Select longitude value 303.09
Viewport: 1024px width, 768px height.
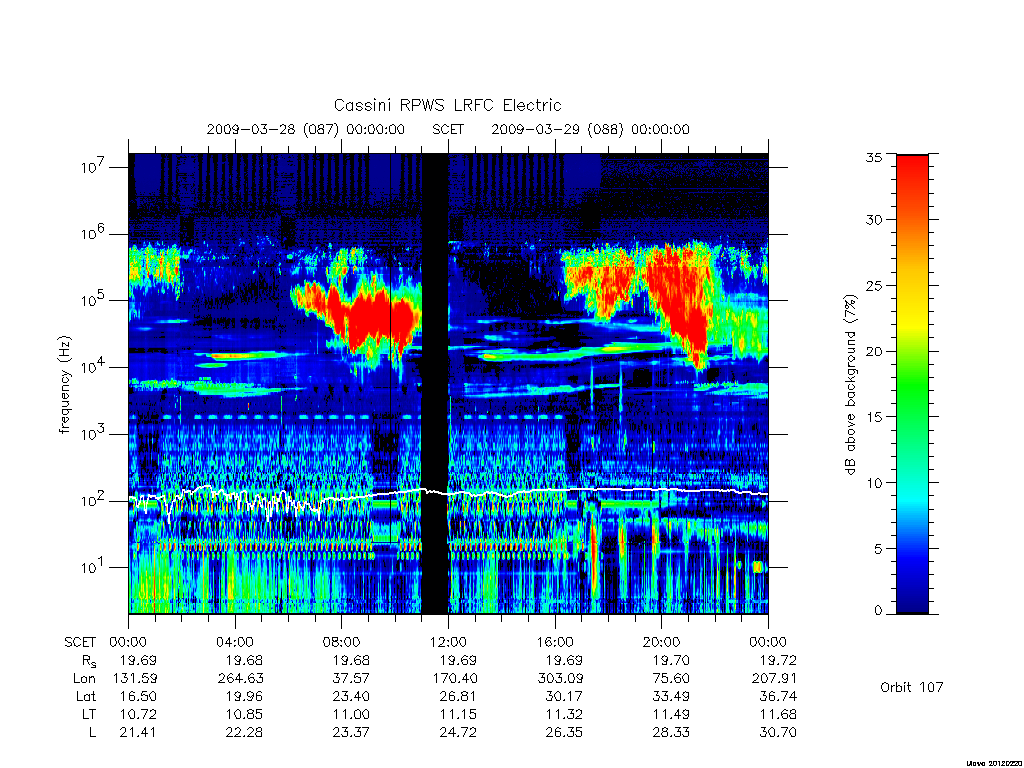560,679
